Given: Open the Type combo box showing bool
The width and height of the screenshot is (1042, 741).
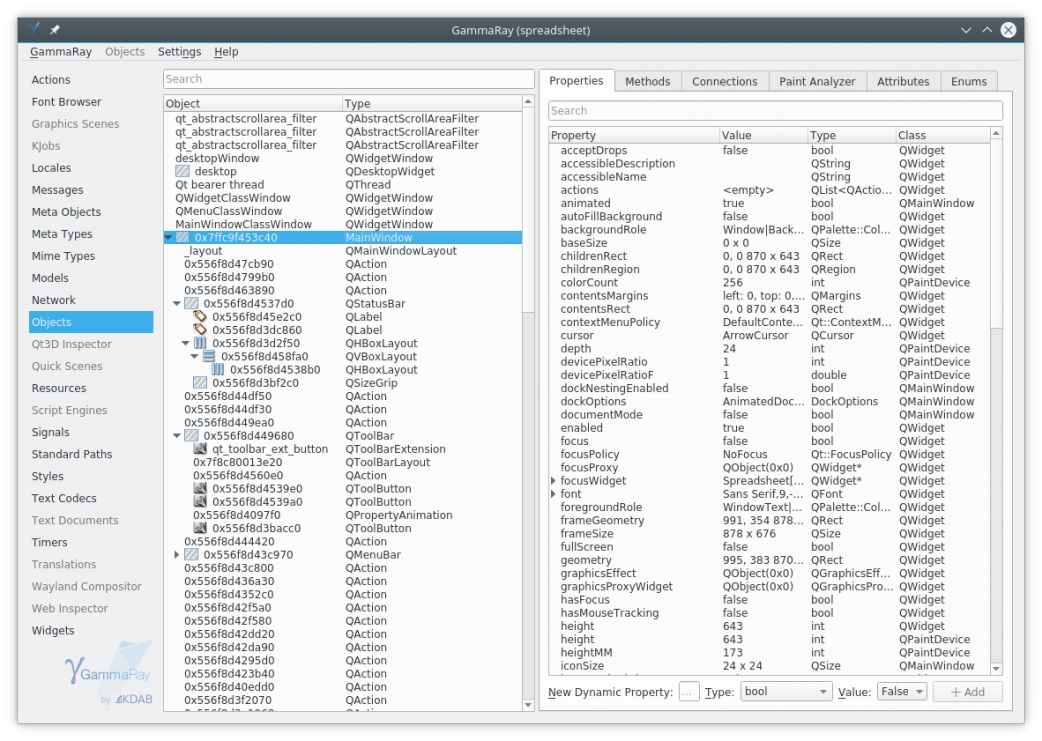Looking at the screenshot, I should pyautogui.click(x=786, y=691).
